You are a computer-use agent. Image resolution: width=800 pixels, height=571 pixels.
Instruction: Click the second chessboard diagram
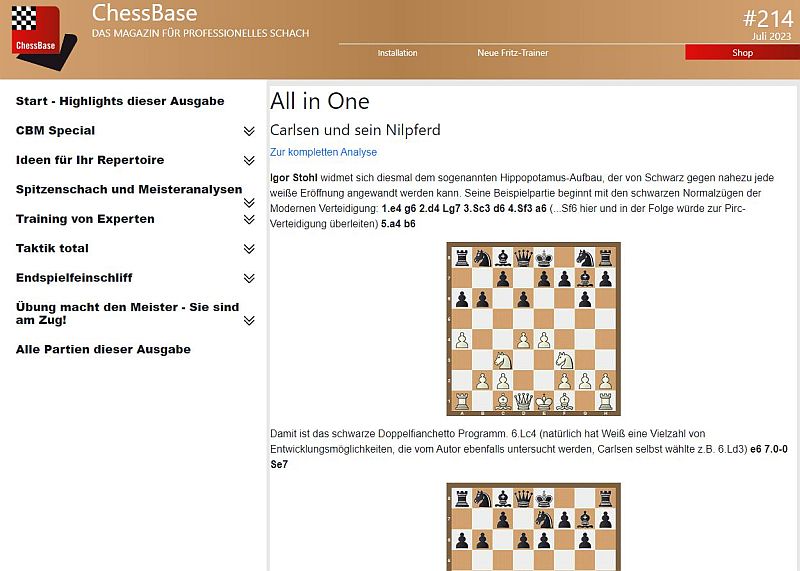pyautogui.click(x=532, y=526)
